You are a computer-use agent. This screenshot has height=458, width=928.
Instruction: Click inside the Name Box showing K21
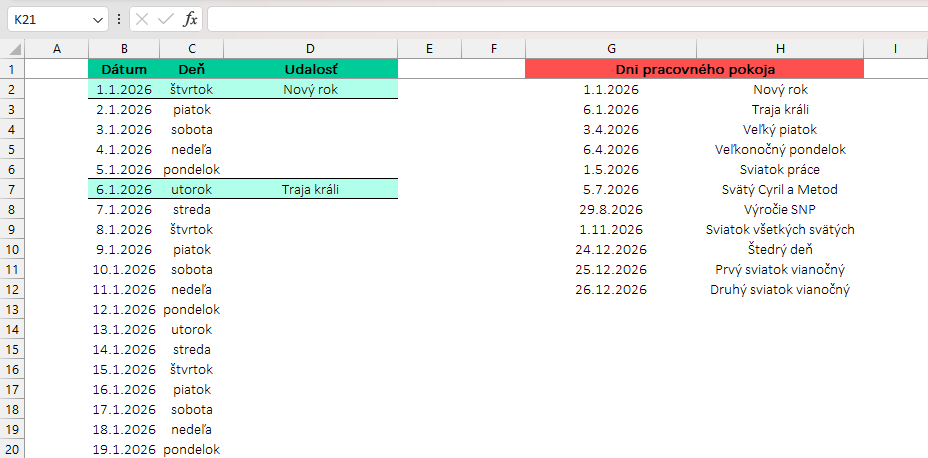(x=48, y=20)
